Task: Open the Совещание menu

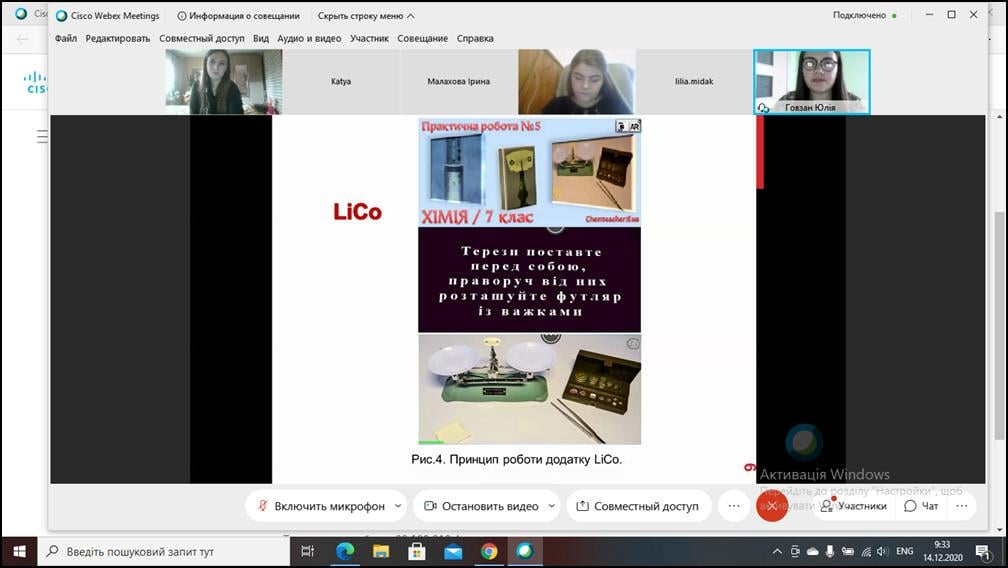Action: pyautogui.click(x=422, y=39)
